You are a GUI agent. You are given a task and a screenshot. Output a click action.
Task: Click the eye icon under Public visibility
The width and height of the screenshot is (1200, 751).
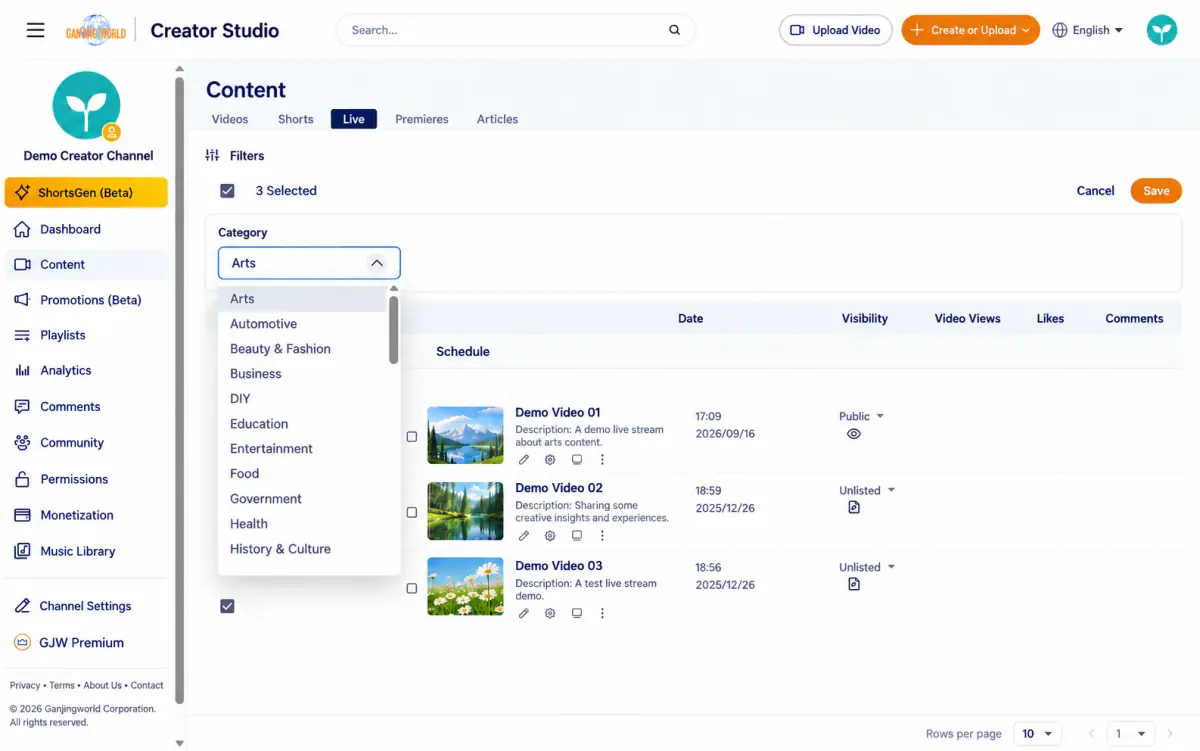[853, 434]
